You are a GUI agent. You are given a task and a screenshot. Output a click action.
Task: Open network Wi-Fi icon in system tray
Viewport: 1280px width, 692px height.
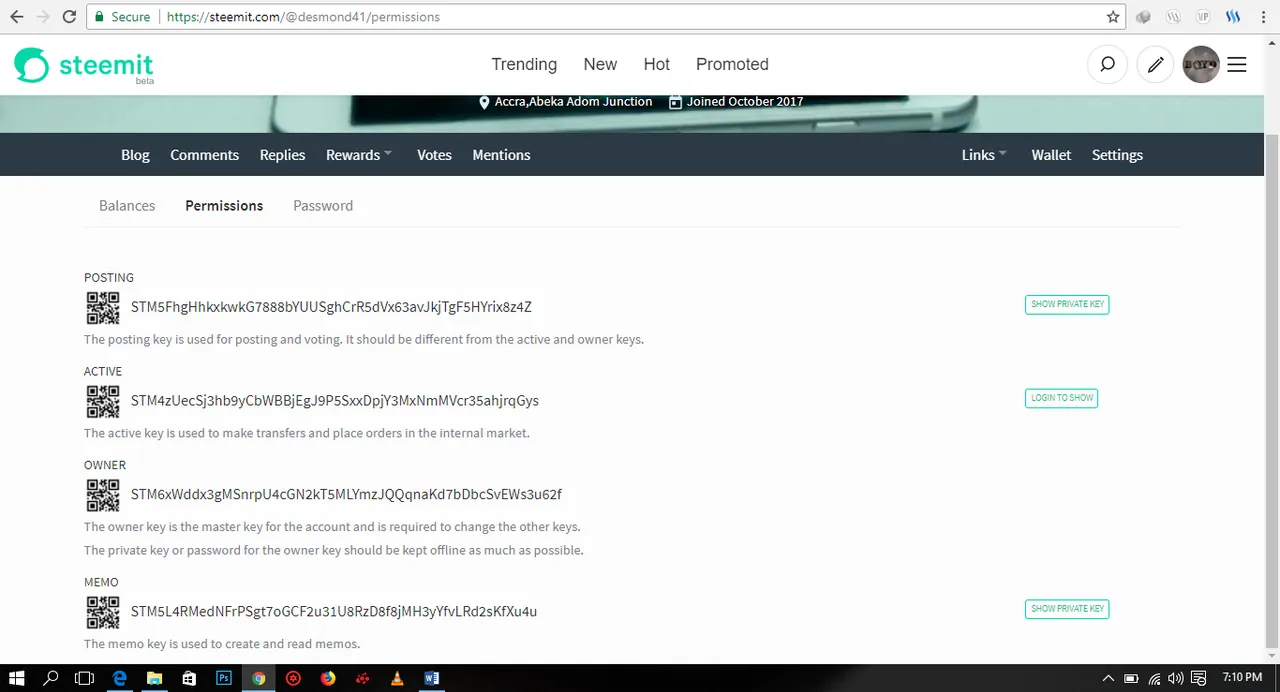click(1154, 678)
